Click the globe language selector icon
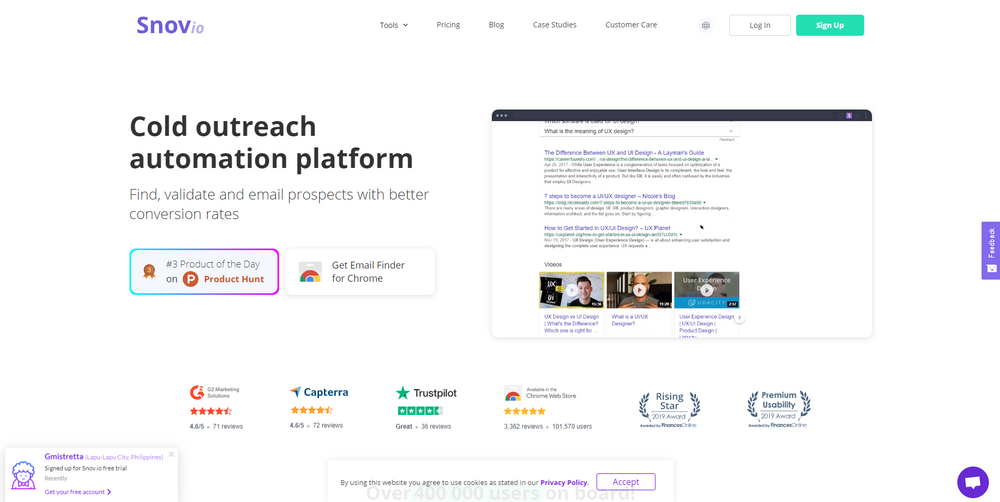Screen dimensions: 1000x502 coord(705,26)
